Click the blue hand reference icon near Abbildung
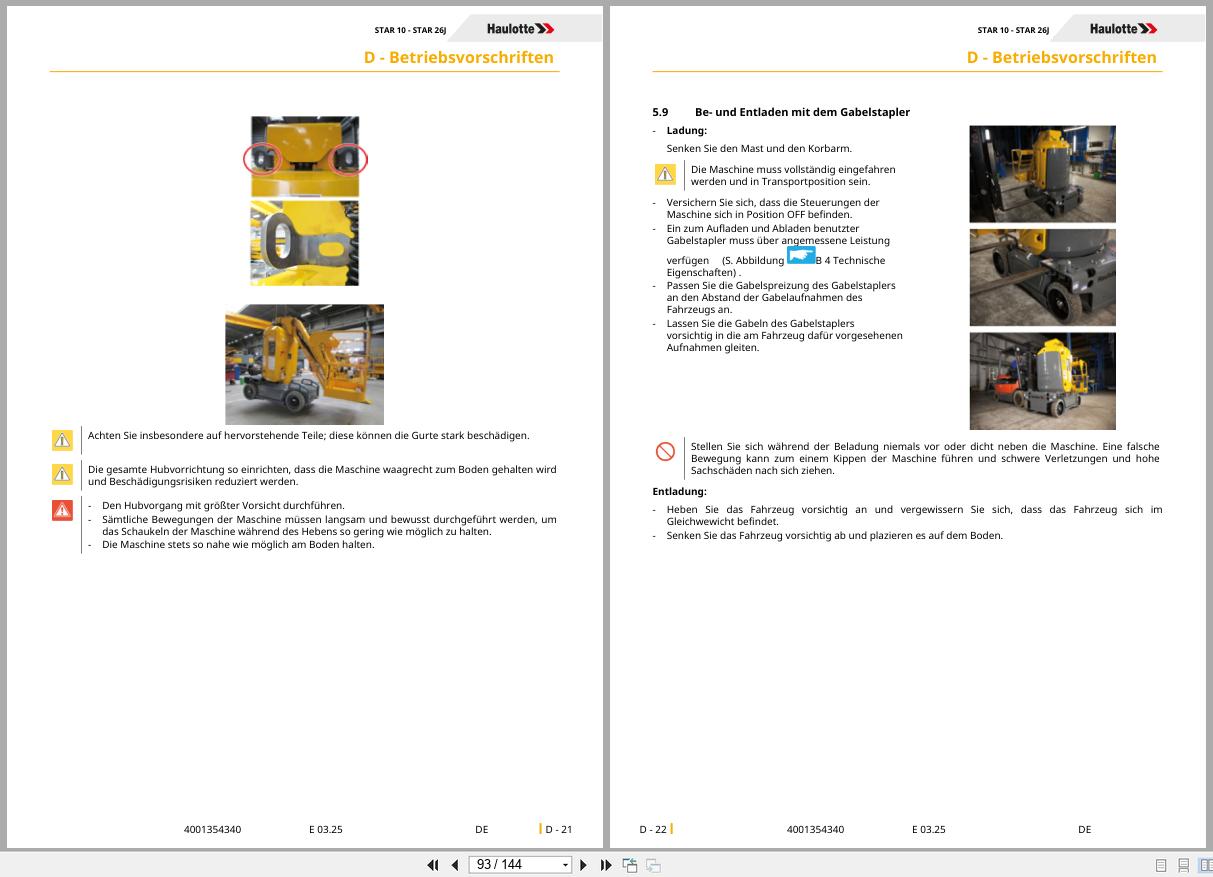1213x877 pixels. (x=800, y=256)
